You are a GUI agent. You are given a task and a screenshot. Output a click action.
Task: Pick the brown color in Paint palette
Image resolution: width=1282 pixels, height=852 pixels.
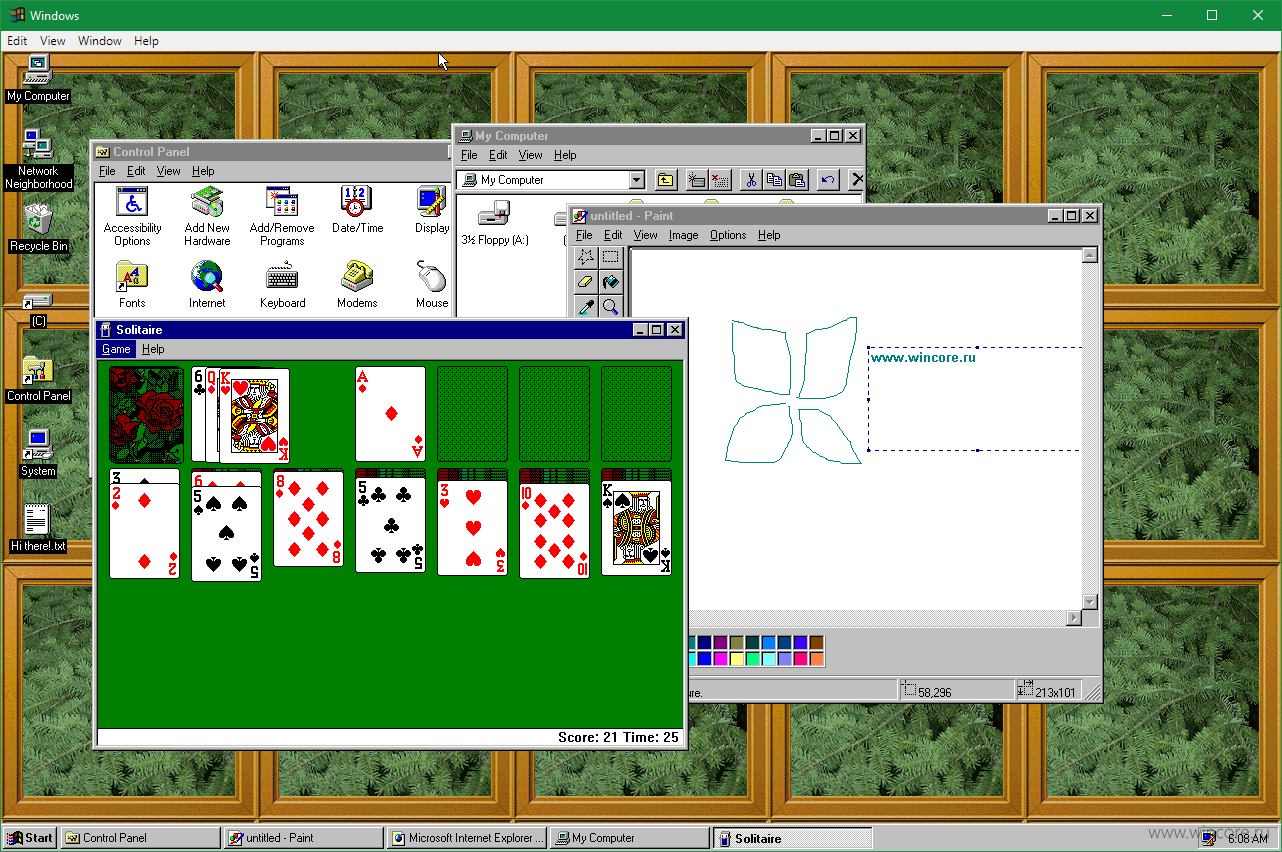(817, 642)
